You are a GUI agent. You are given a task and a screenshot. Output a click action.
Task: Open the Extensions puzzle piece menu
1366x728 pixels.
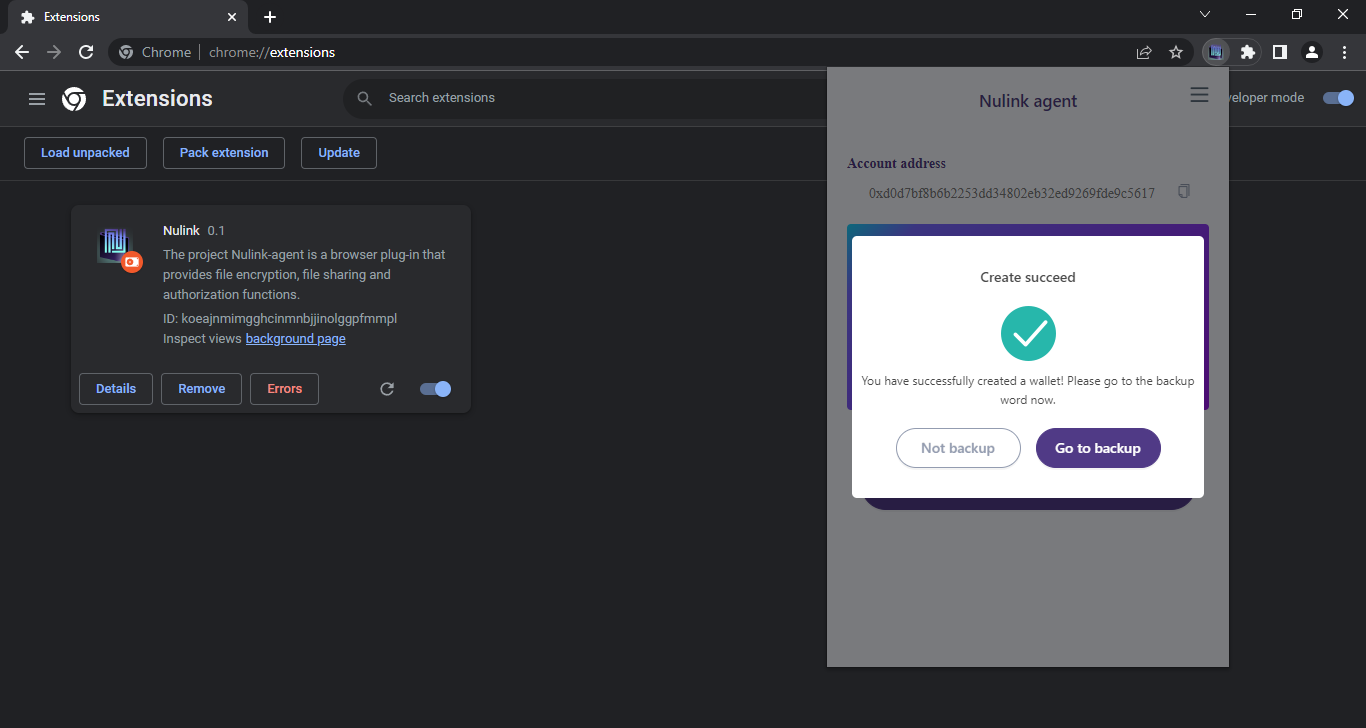point(1247,52)
